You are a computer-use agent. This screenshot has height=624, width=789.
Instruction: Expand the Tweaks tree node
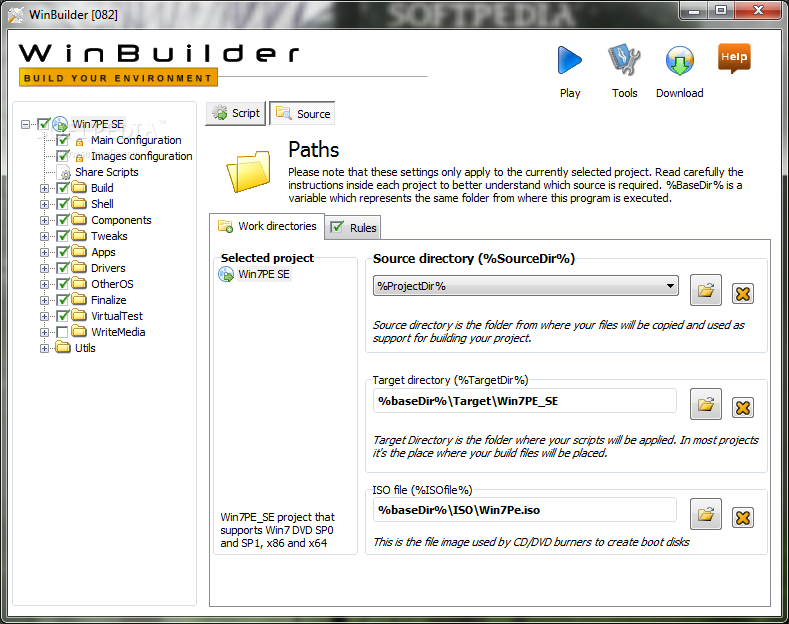coord(44,237)
